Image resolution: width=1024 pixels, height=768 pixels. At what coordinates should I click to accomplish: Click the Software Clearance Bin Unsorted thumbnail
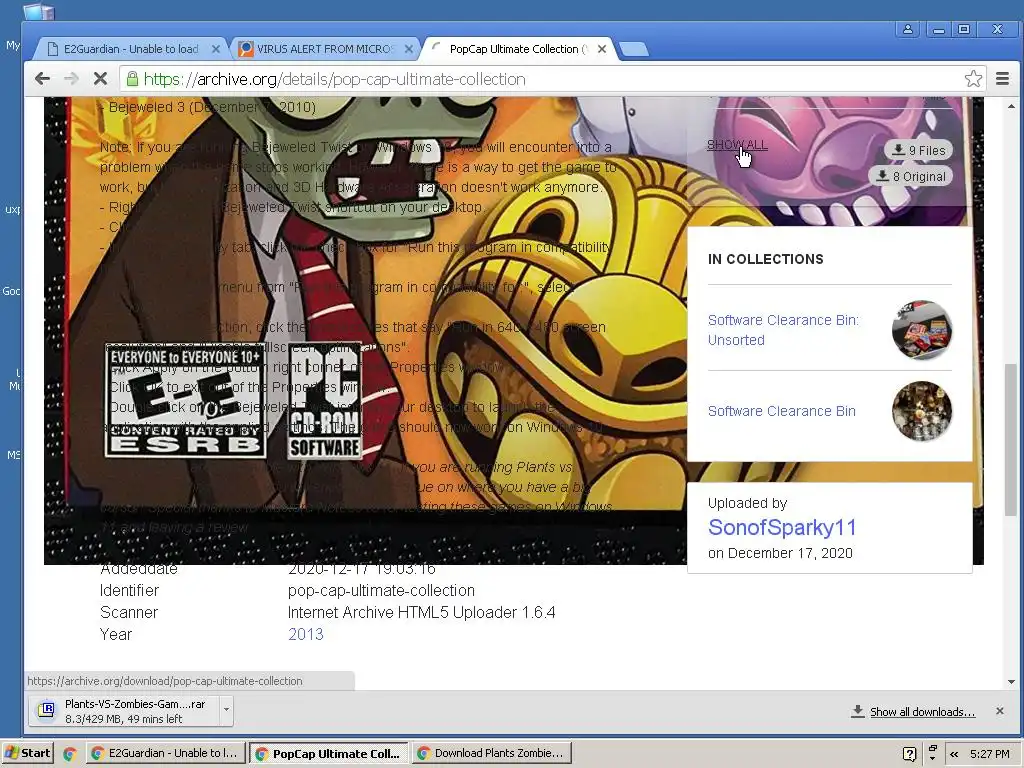point(921,330)
